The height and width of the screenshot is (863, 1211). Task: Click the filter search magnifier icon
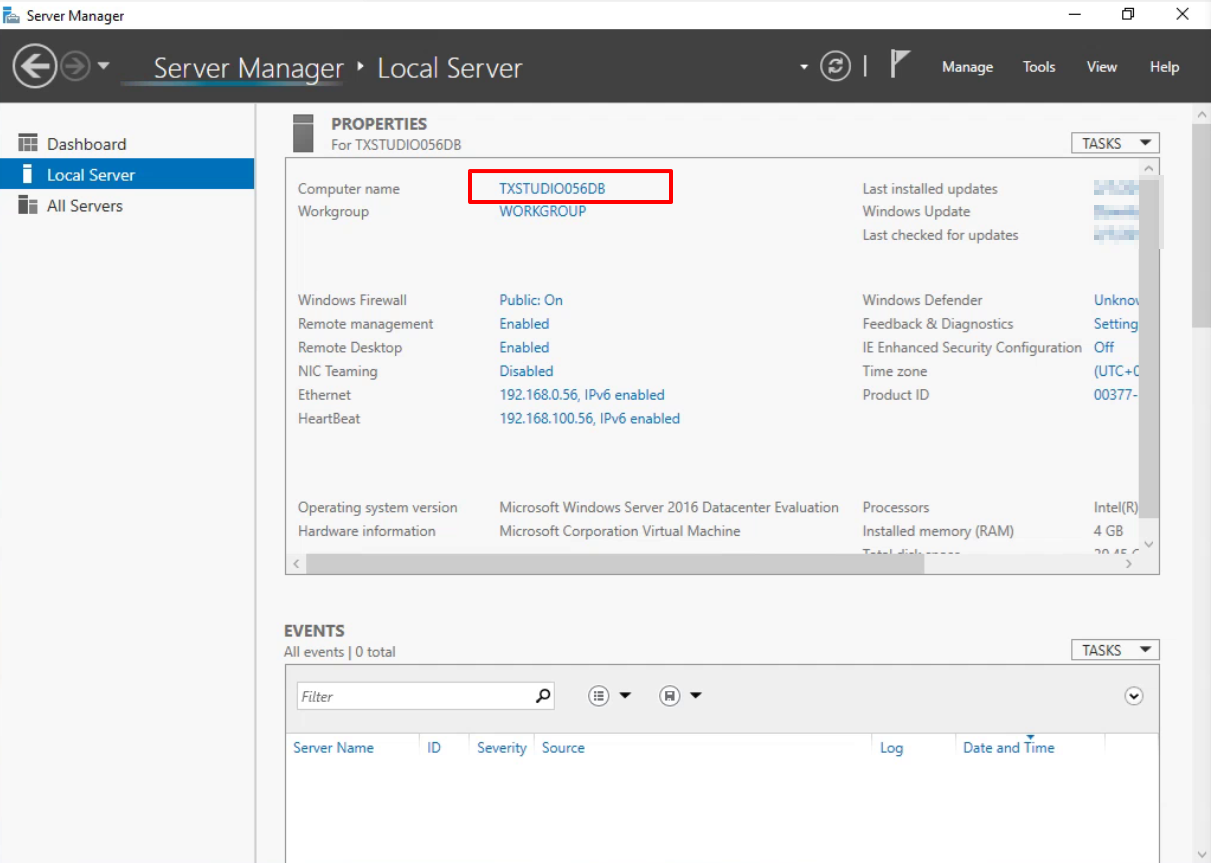(x=543, y=696)
